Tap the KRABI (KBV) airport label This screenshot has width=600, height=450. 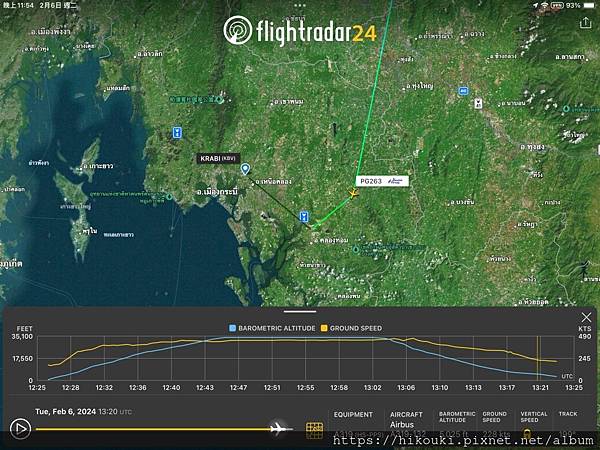click(x=218, y=158)
